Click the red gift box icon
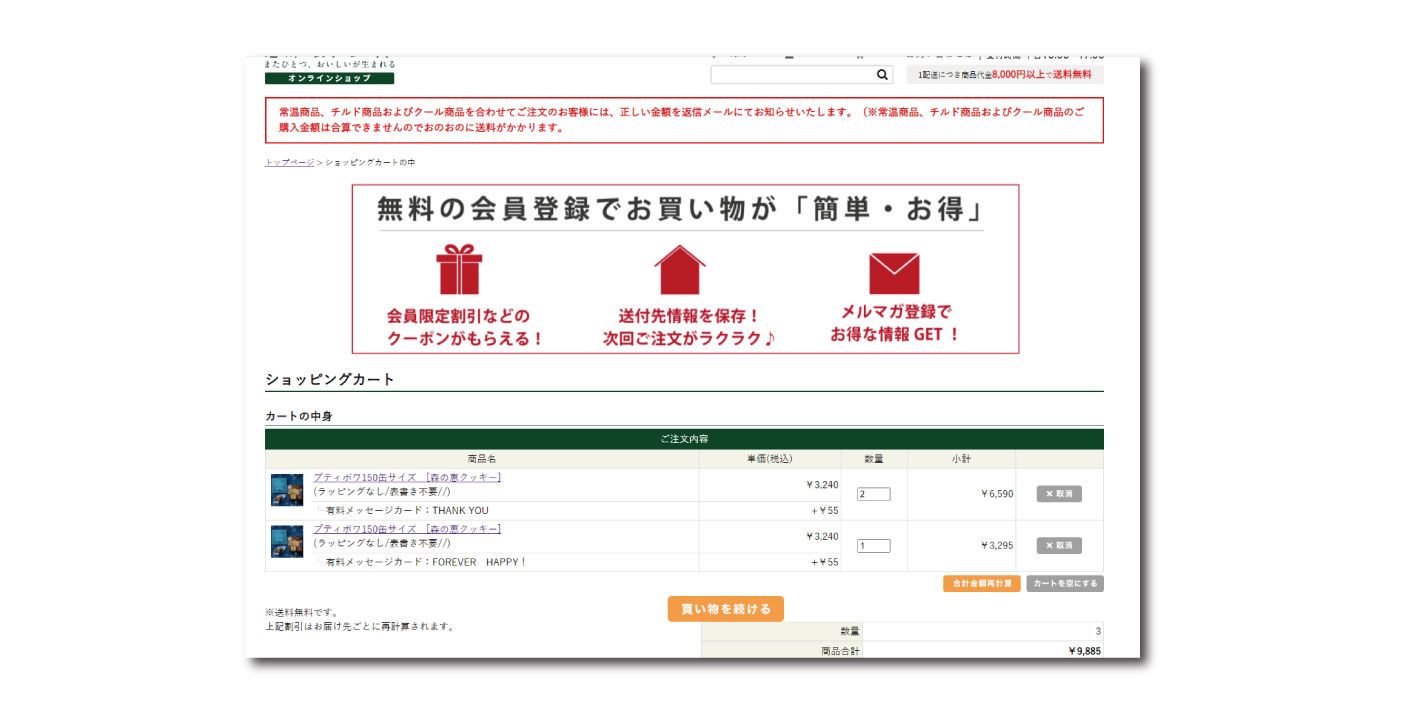 click(x=459, y=270)
